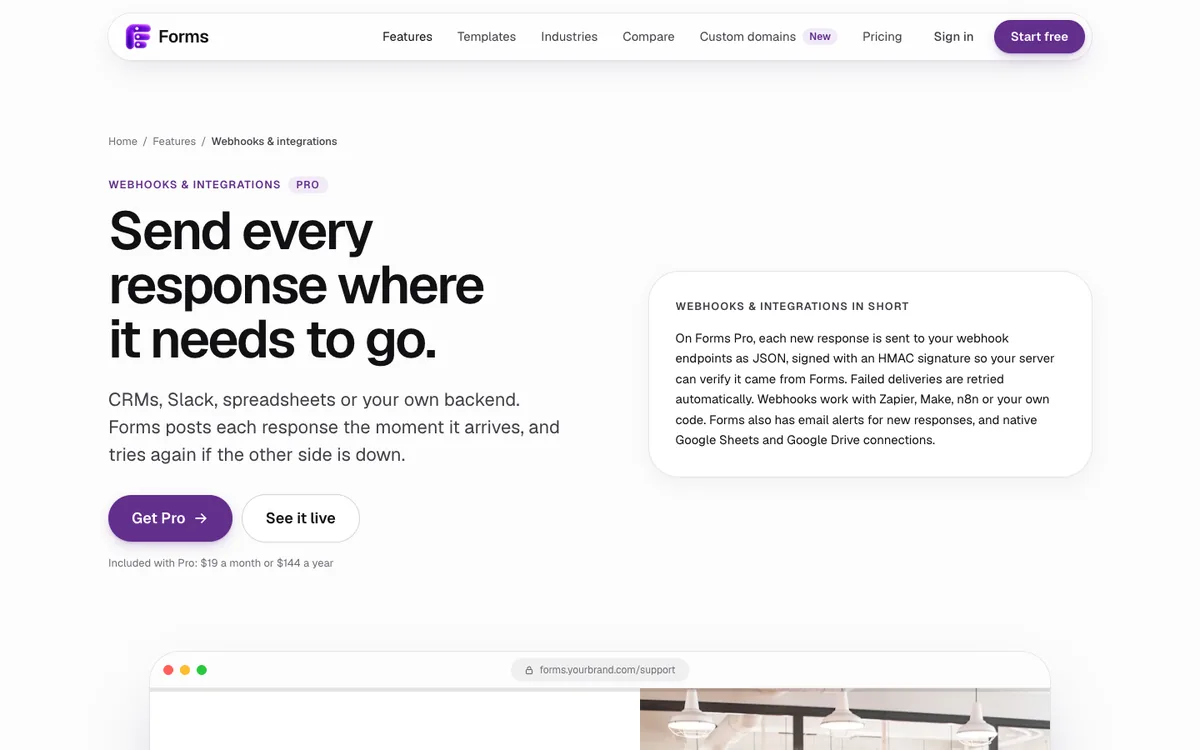This screenshot has height=750, width=1200.
Task: Click the New badge next to Custom domains
Action: [x=820, y=37]
